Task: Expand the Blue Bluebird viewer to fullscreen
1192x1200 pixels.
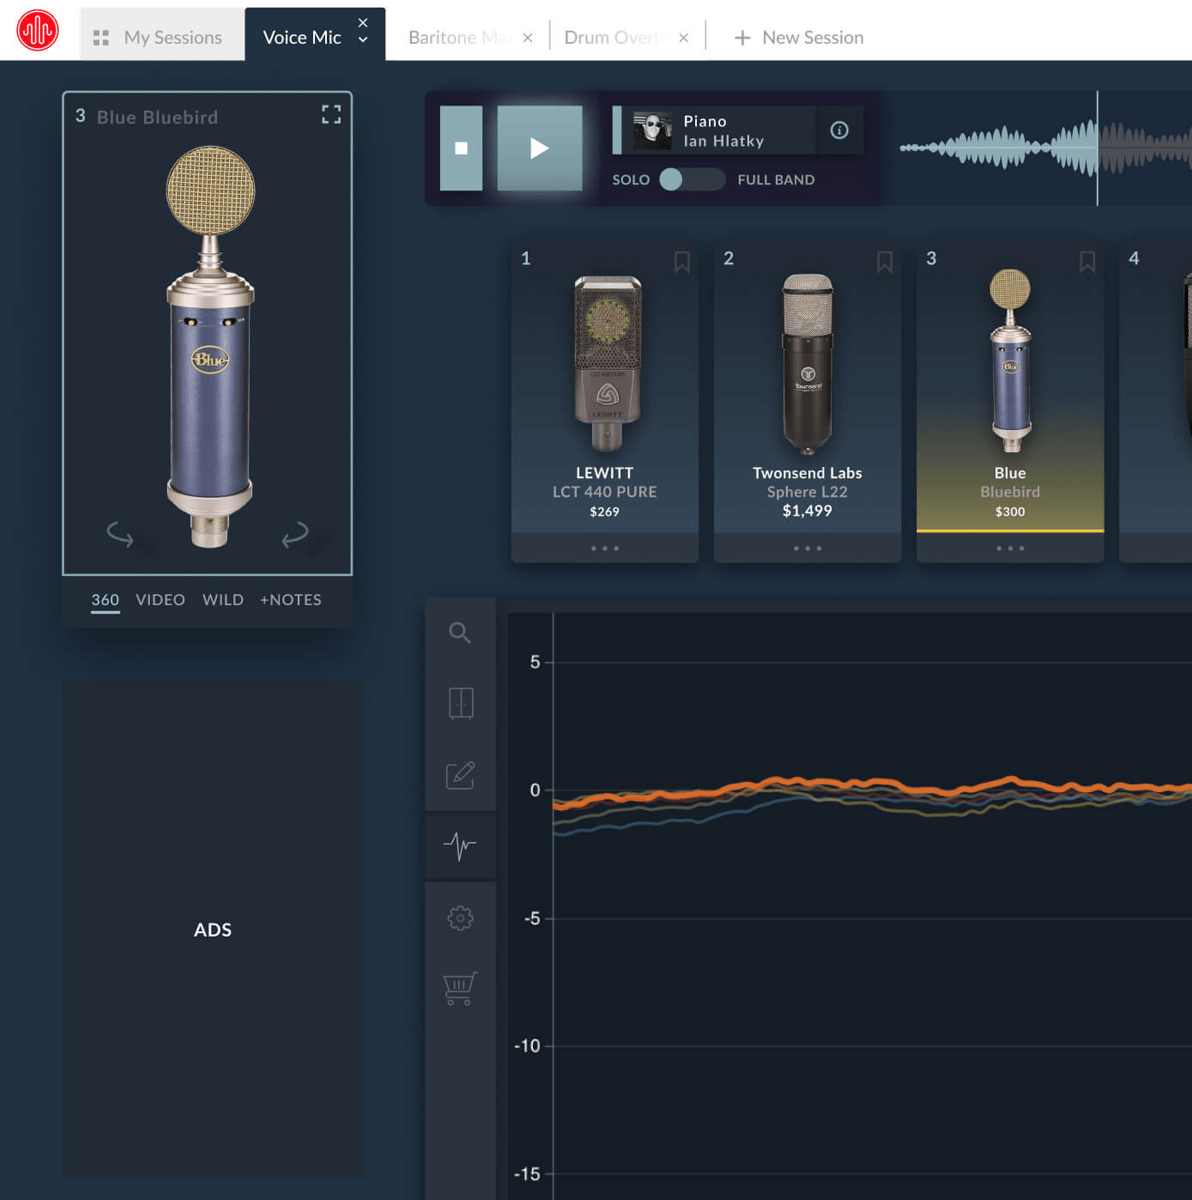Action: (x=331, y=114)
